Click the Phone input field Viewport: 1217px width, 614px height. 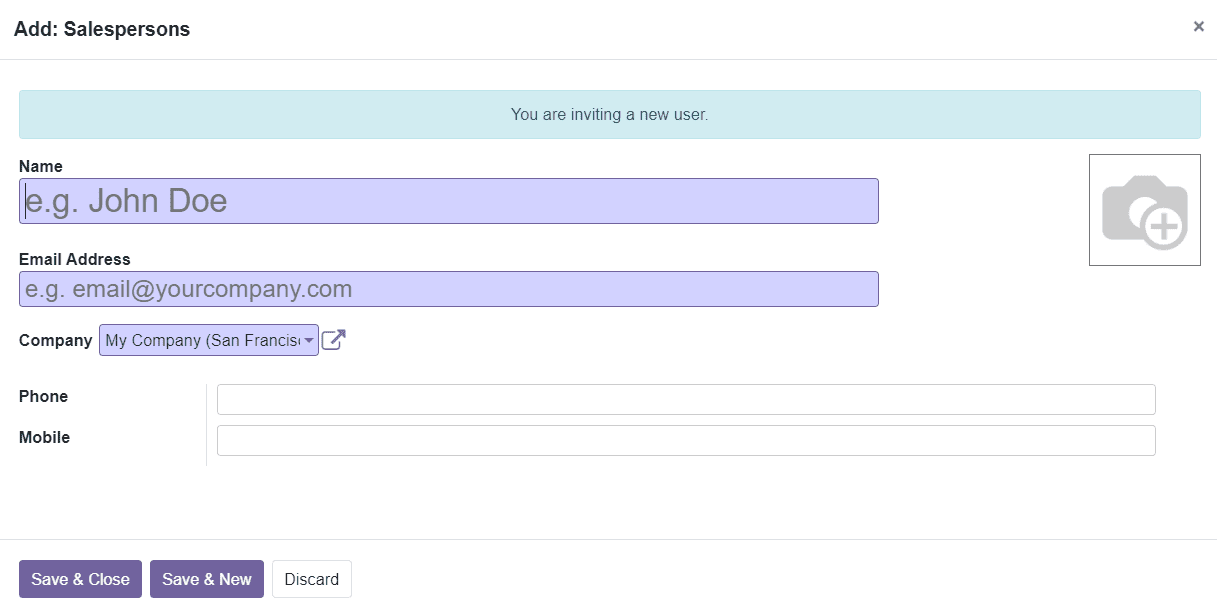pyautogui.click(x=685, y=398)
